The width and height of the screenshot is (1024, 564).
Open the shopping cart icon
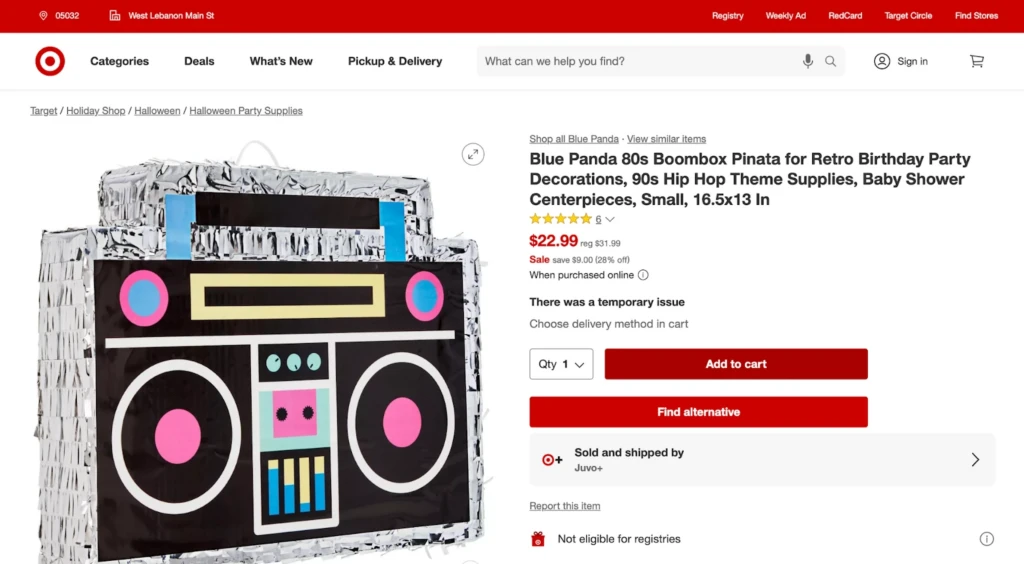977,61
